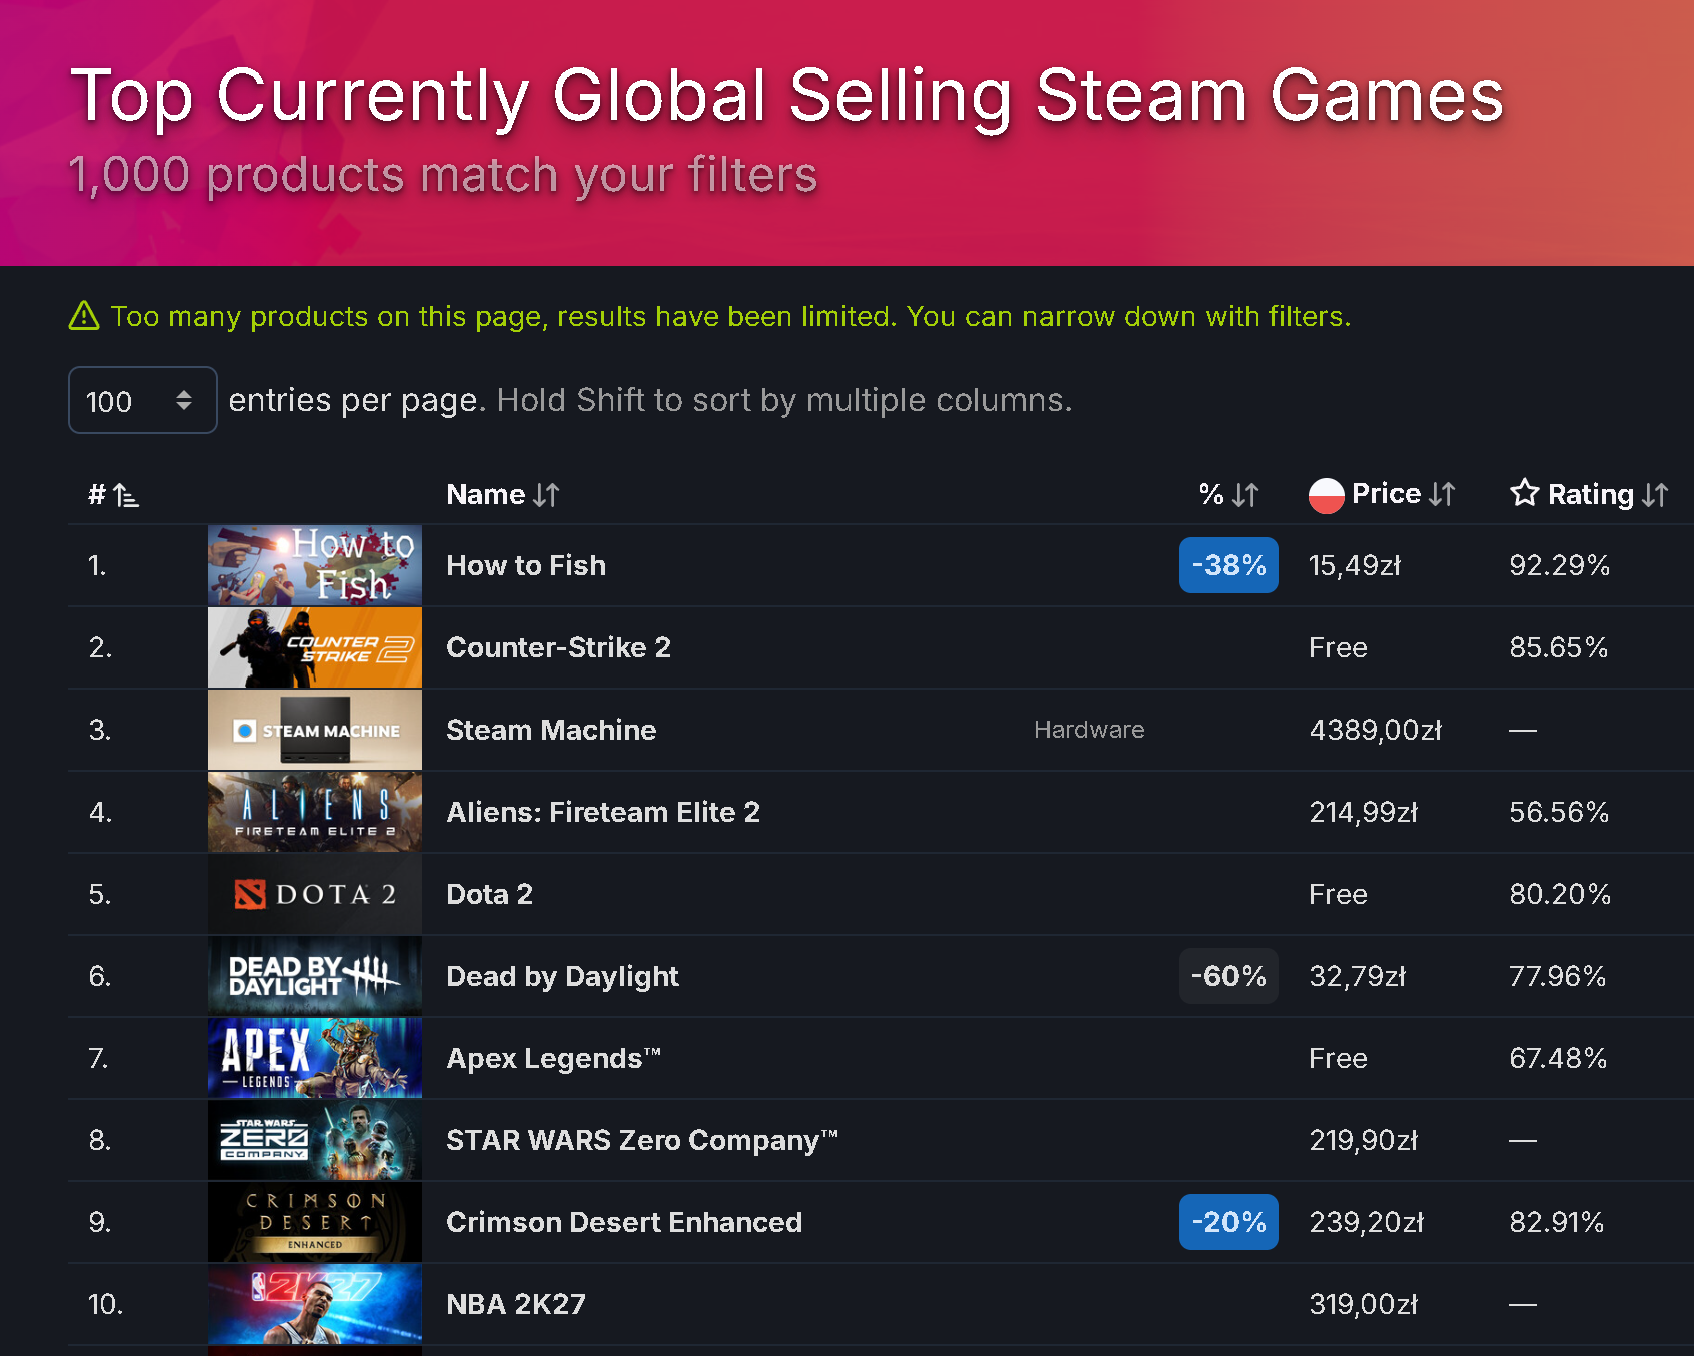Click the warning triangle icon

(84, 316)
